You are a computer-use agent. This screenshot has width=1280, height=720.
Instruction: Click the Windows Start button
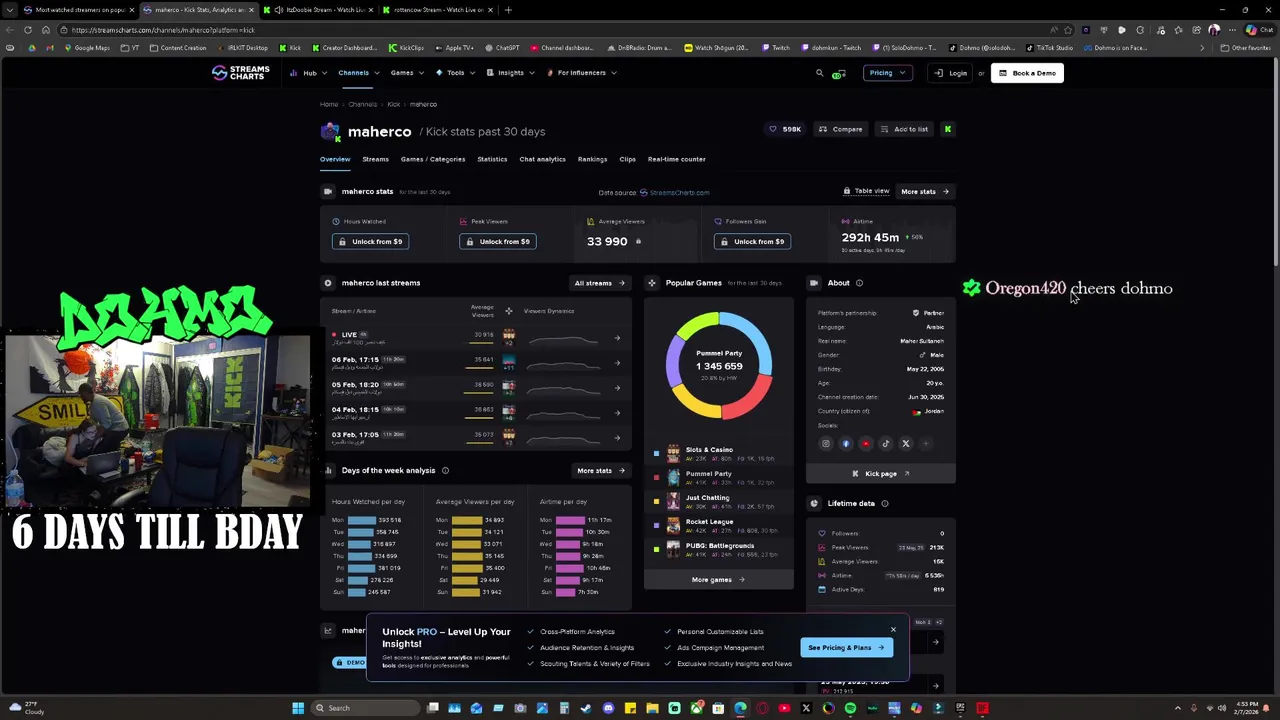297,708
